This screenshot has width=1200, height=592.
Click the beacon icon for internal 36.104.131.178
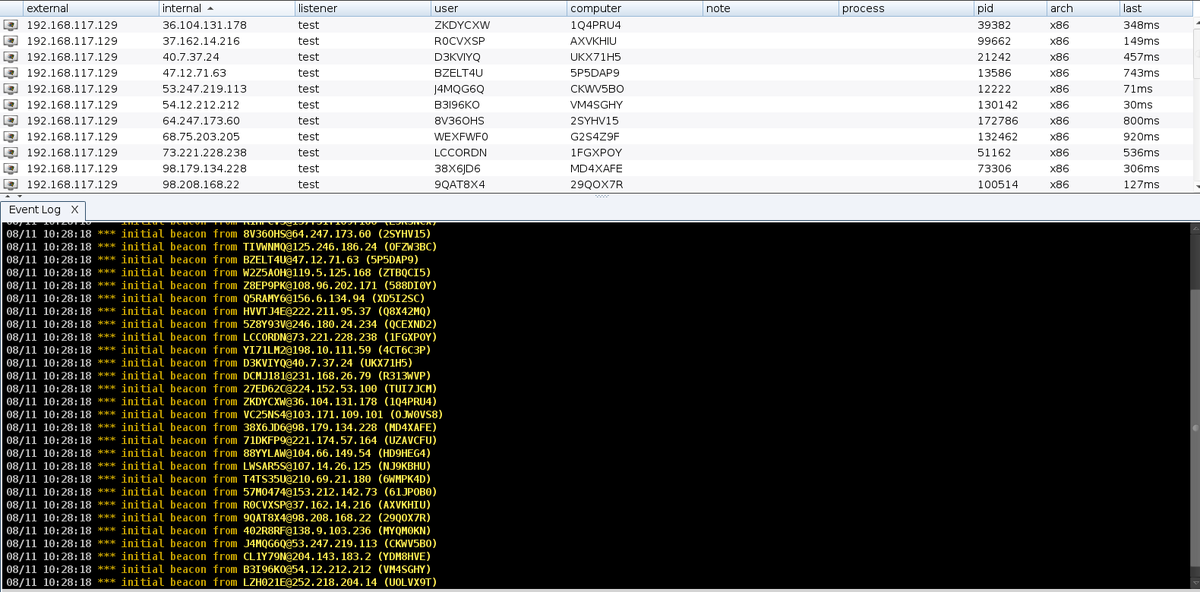click(11, 25)
